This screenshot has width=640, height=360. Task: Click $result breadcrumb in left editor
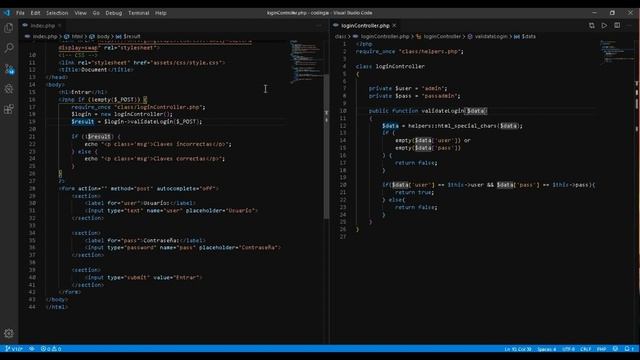tap(131, 36)
